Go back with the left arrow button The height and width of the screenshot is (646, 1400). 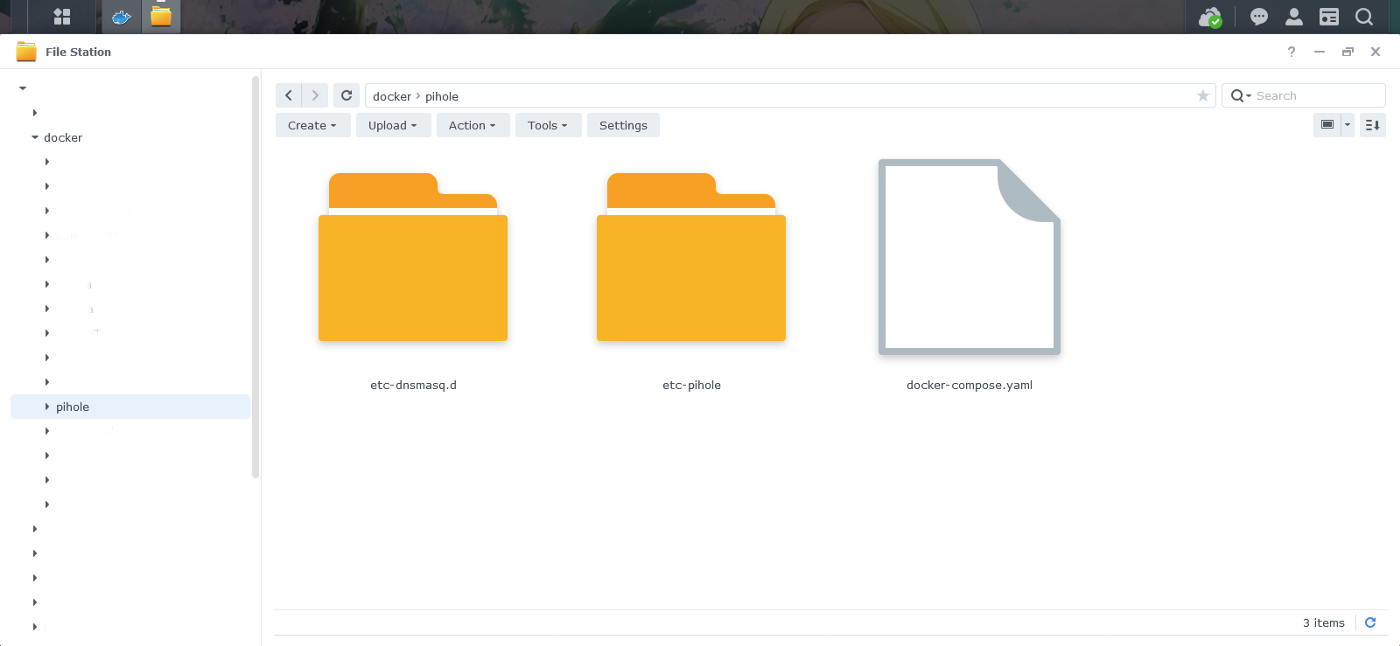tap(288, 96)
